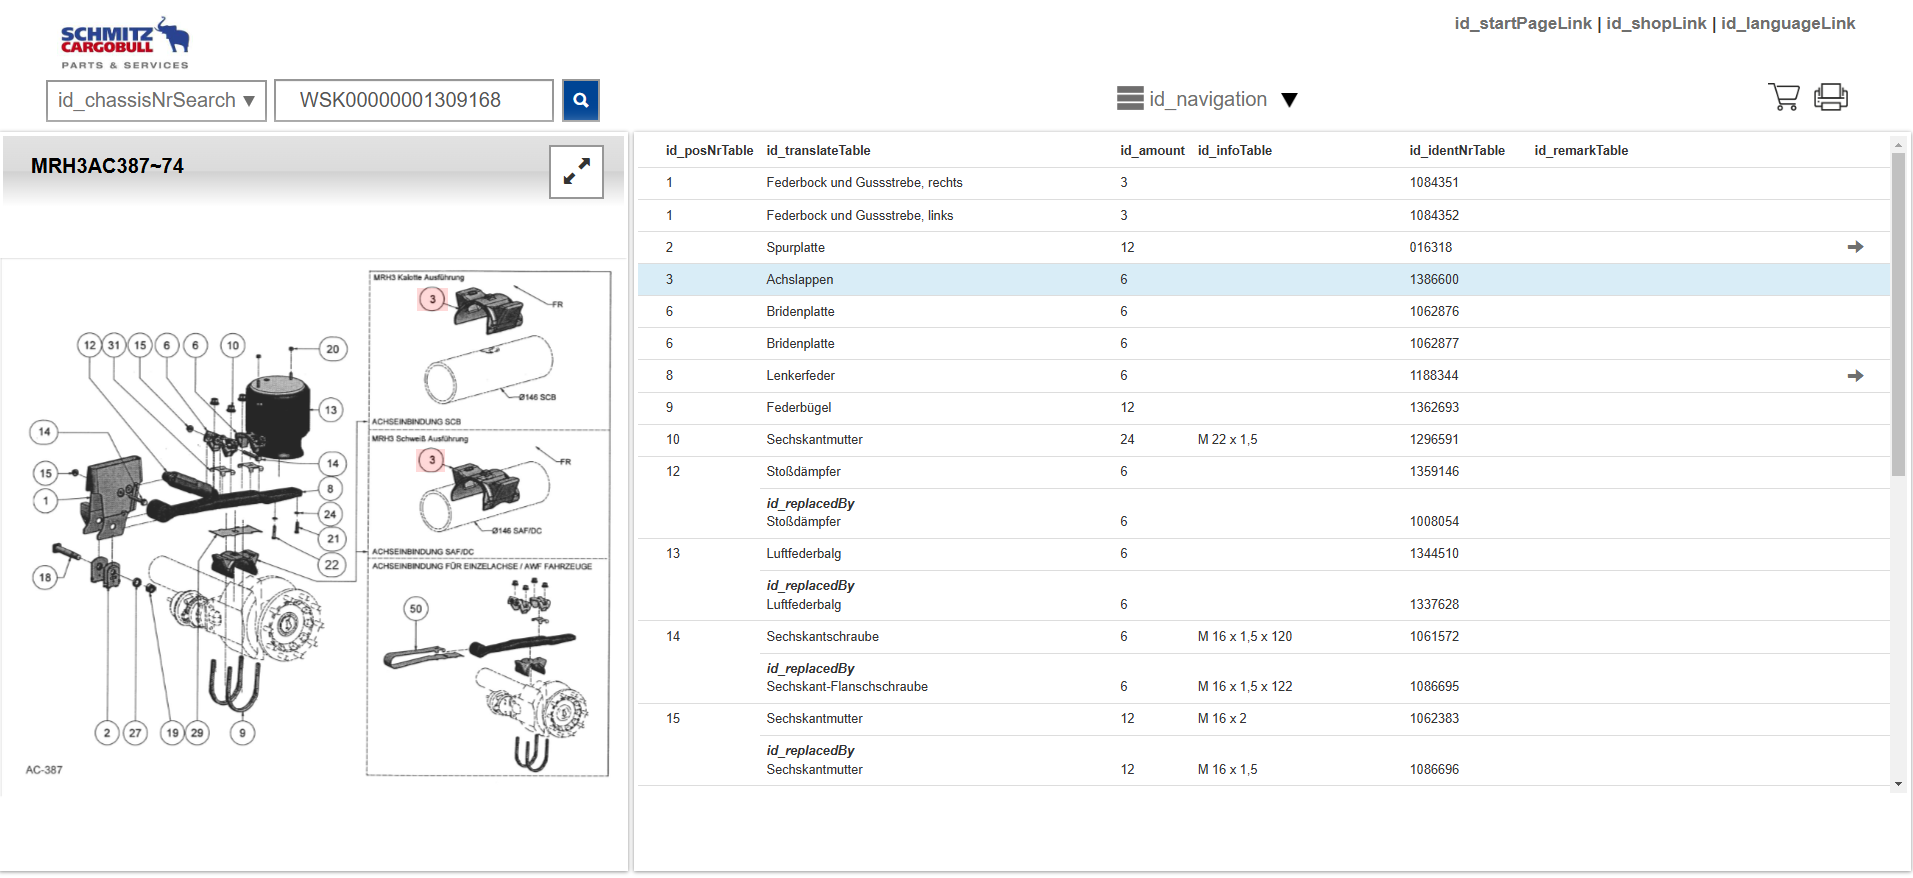Viewport: 1913px width, 878px height.
Task: Select the 'Federbock und Gussstrebe, rechts' row
Action: point(1264,183)
